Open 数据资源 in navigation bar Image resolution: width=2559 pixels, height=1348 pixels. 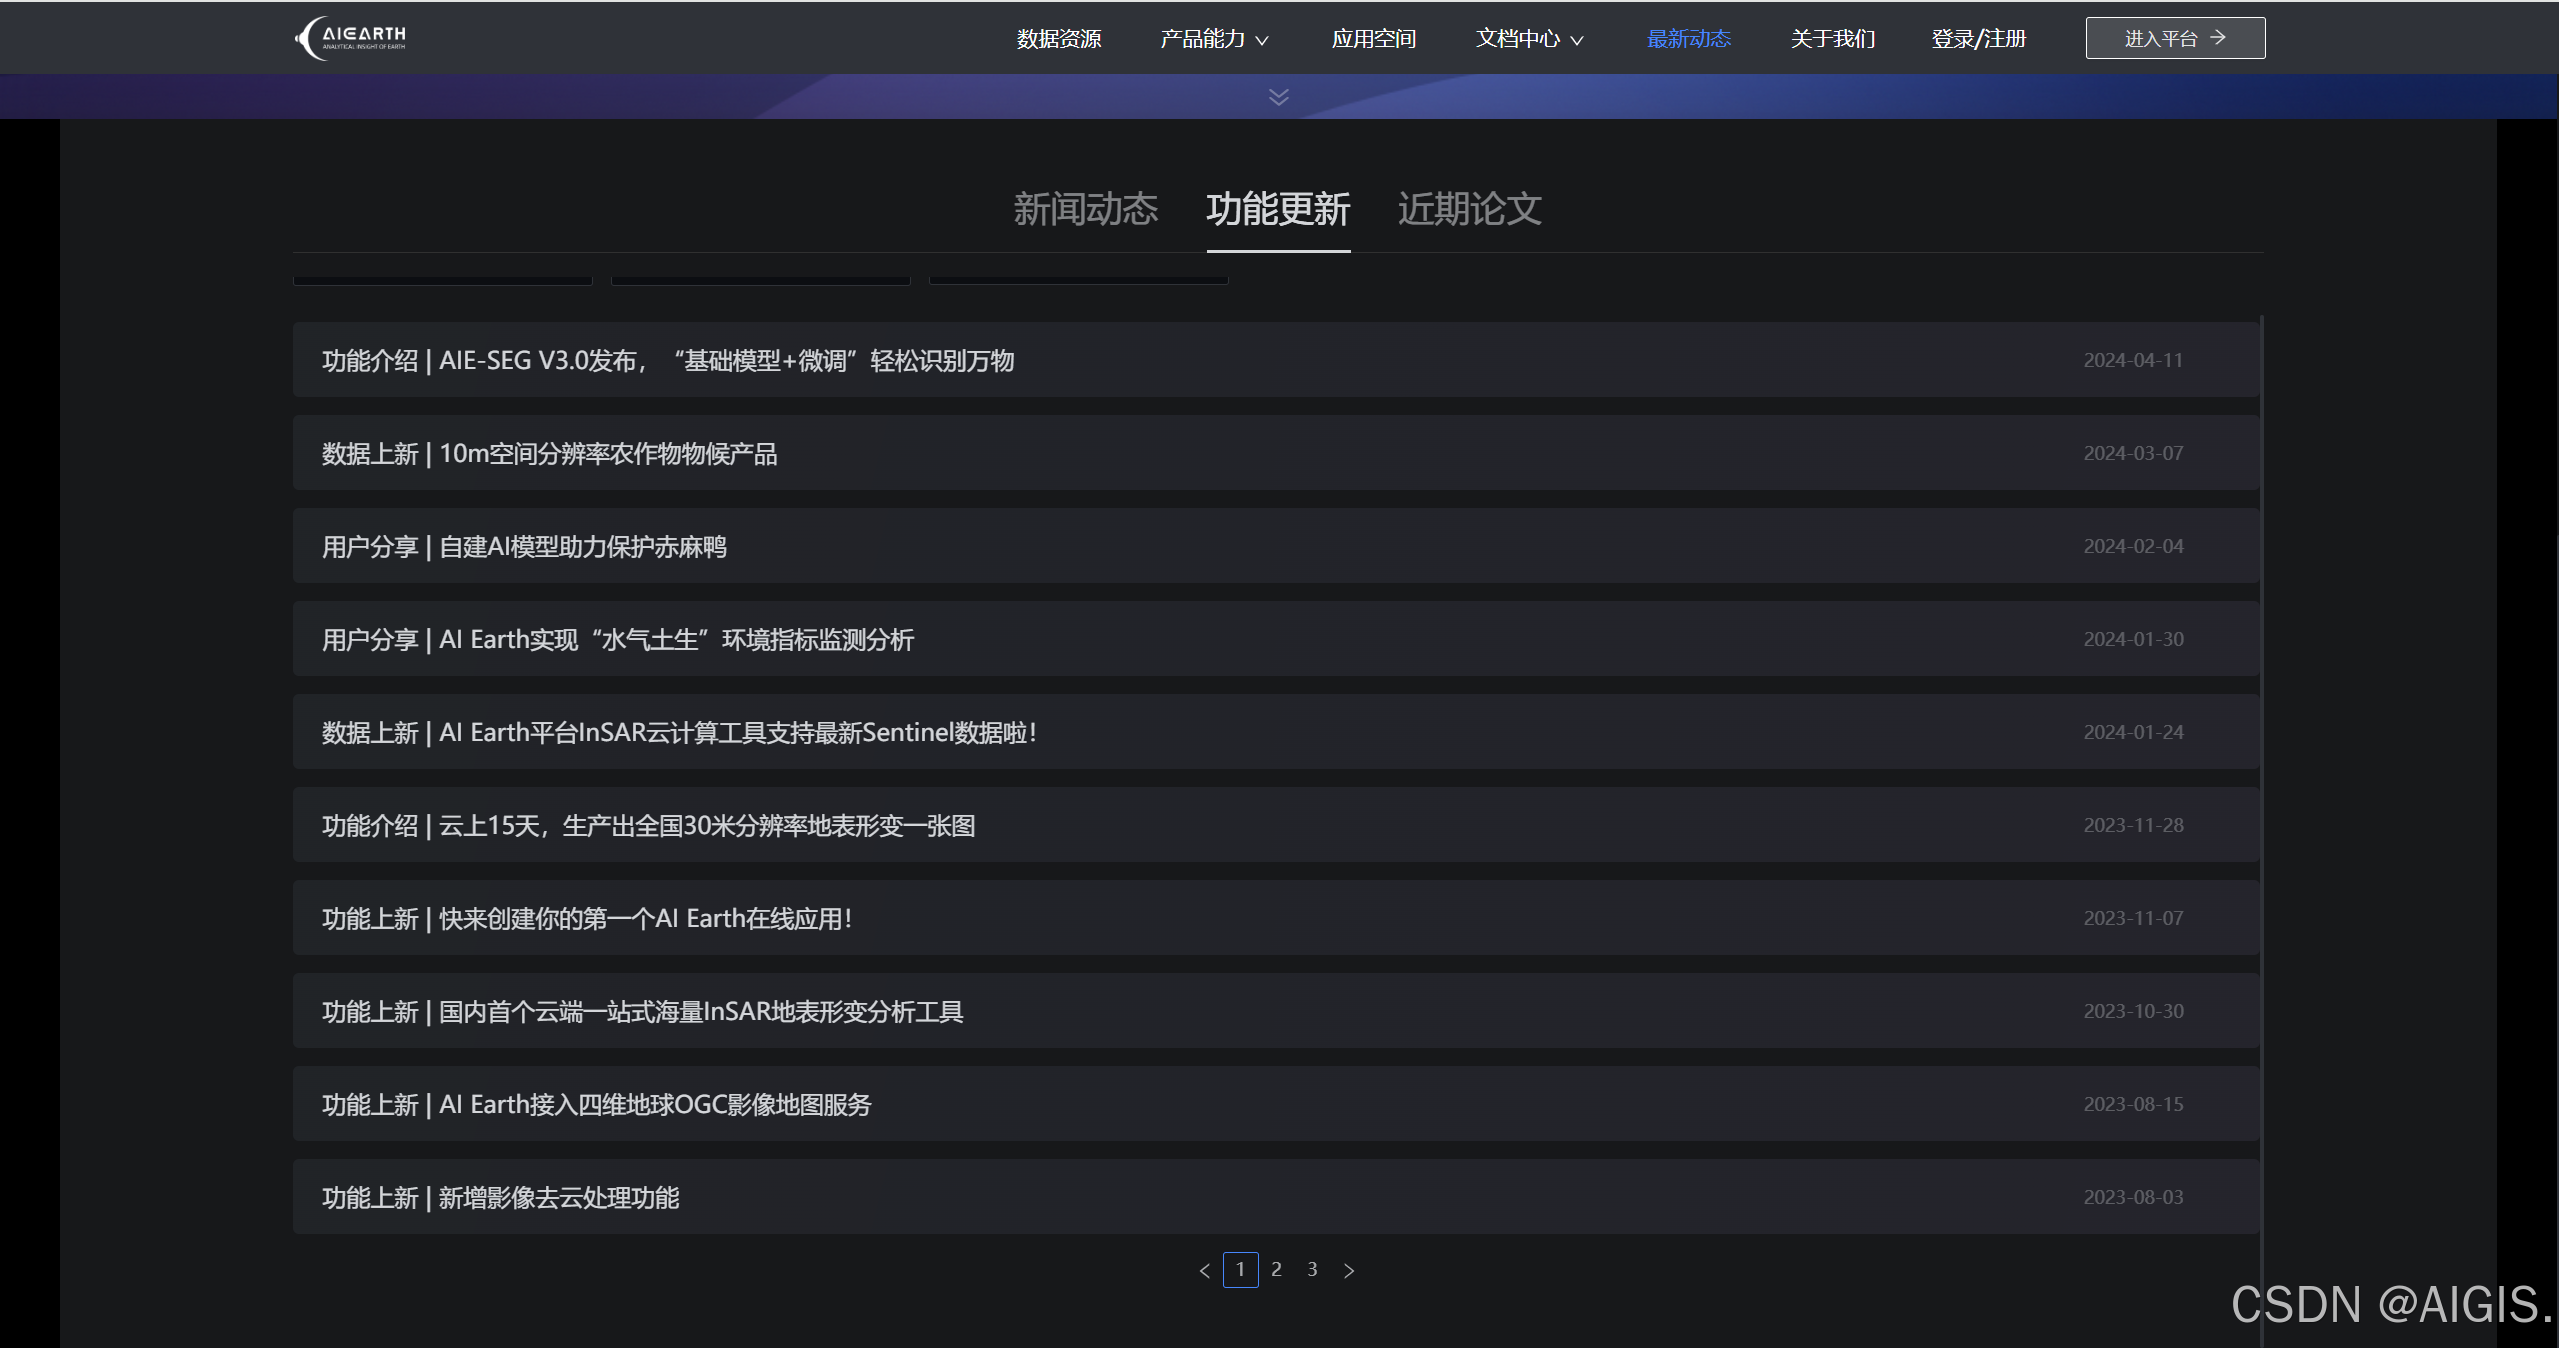click(x=1058, y=39)
